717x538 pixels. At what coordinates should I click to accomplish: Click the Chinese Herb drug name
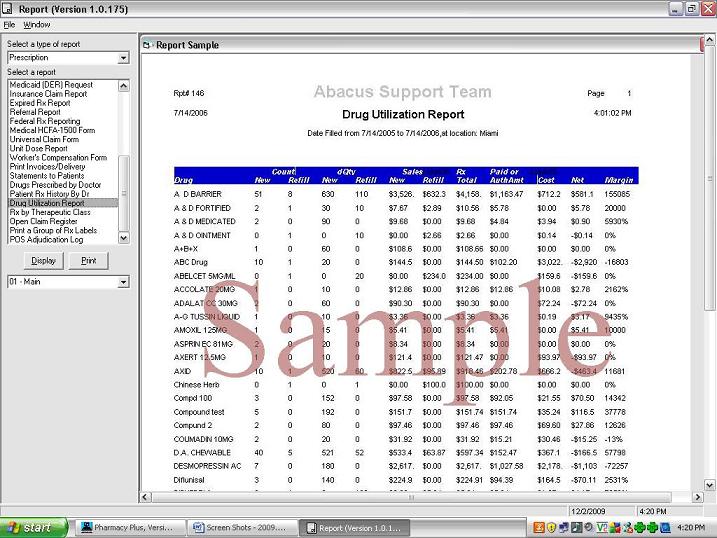tap(197, 385)
